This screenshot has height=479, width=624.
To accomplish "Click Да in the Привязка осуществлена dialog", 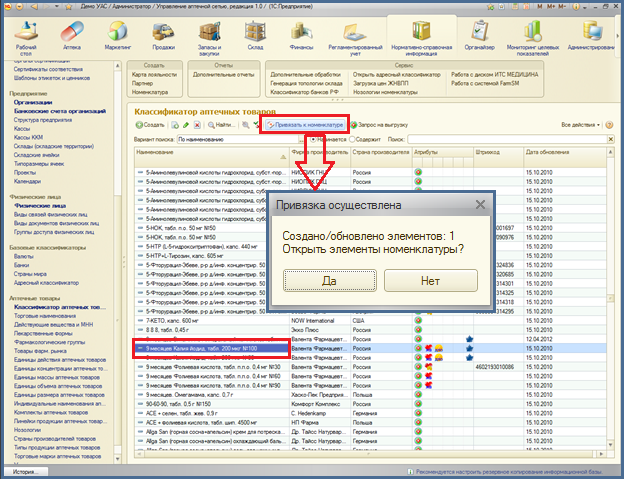I will point(330,281).
